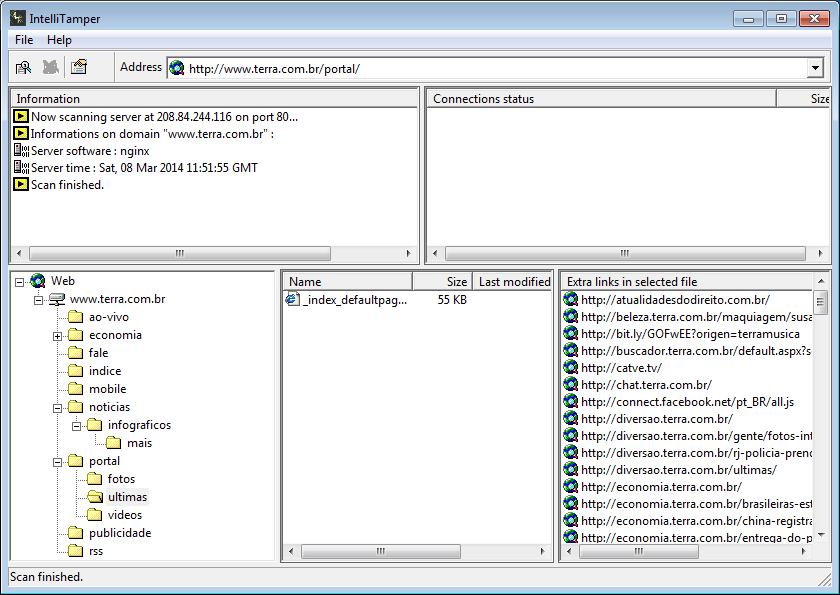This screenshot has height=595, width=840.
Task: Open the Address dropdown arrow
Action: click(x=815, y=68)
